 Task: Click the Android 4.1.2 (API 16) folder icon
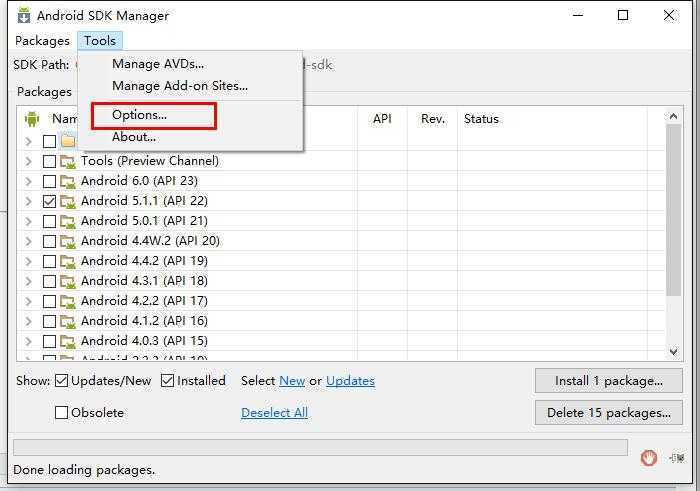(68, 321)
